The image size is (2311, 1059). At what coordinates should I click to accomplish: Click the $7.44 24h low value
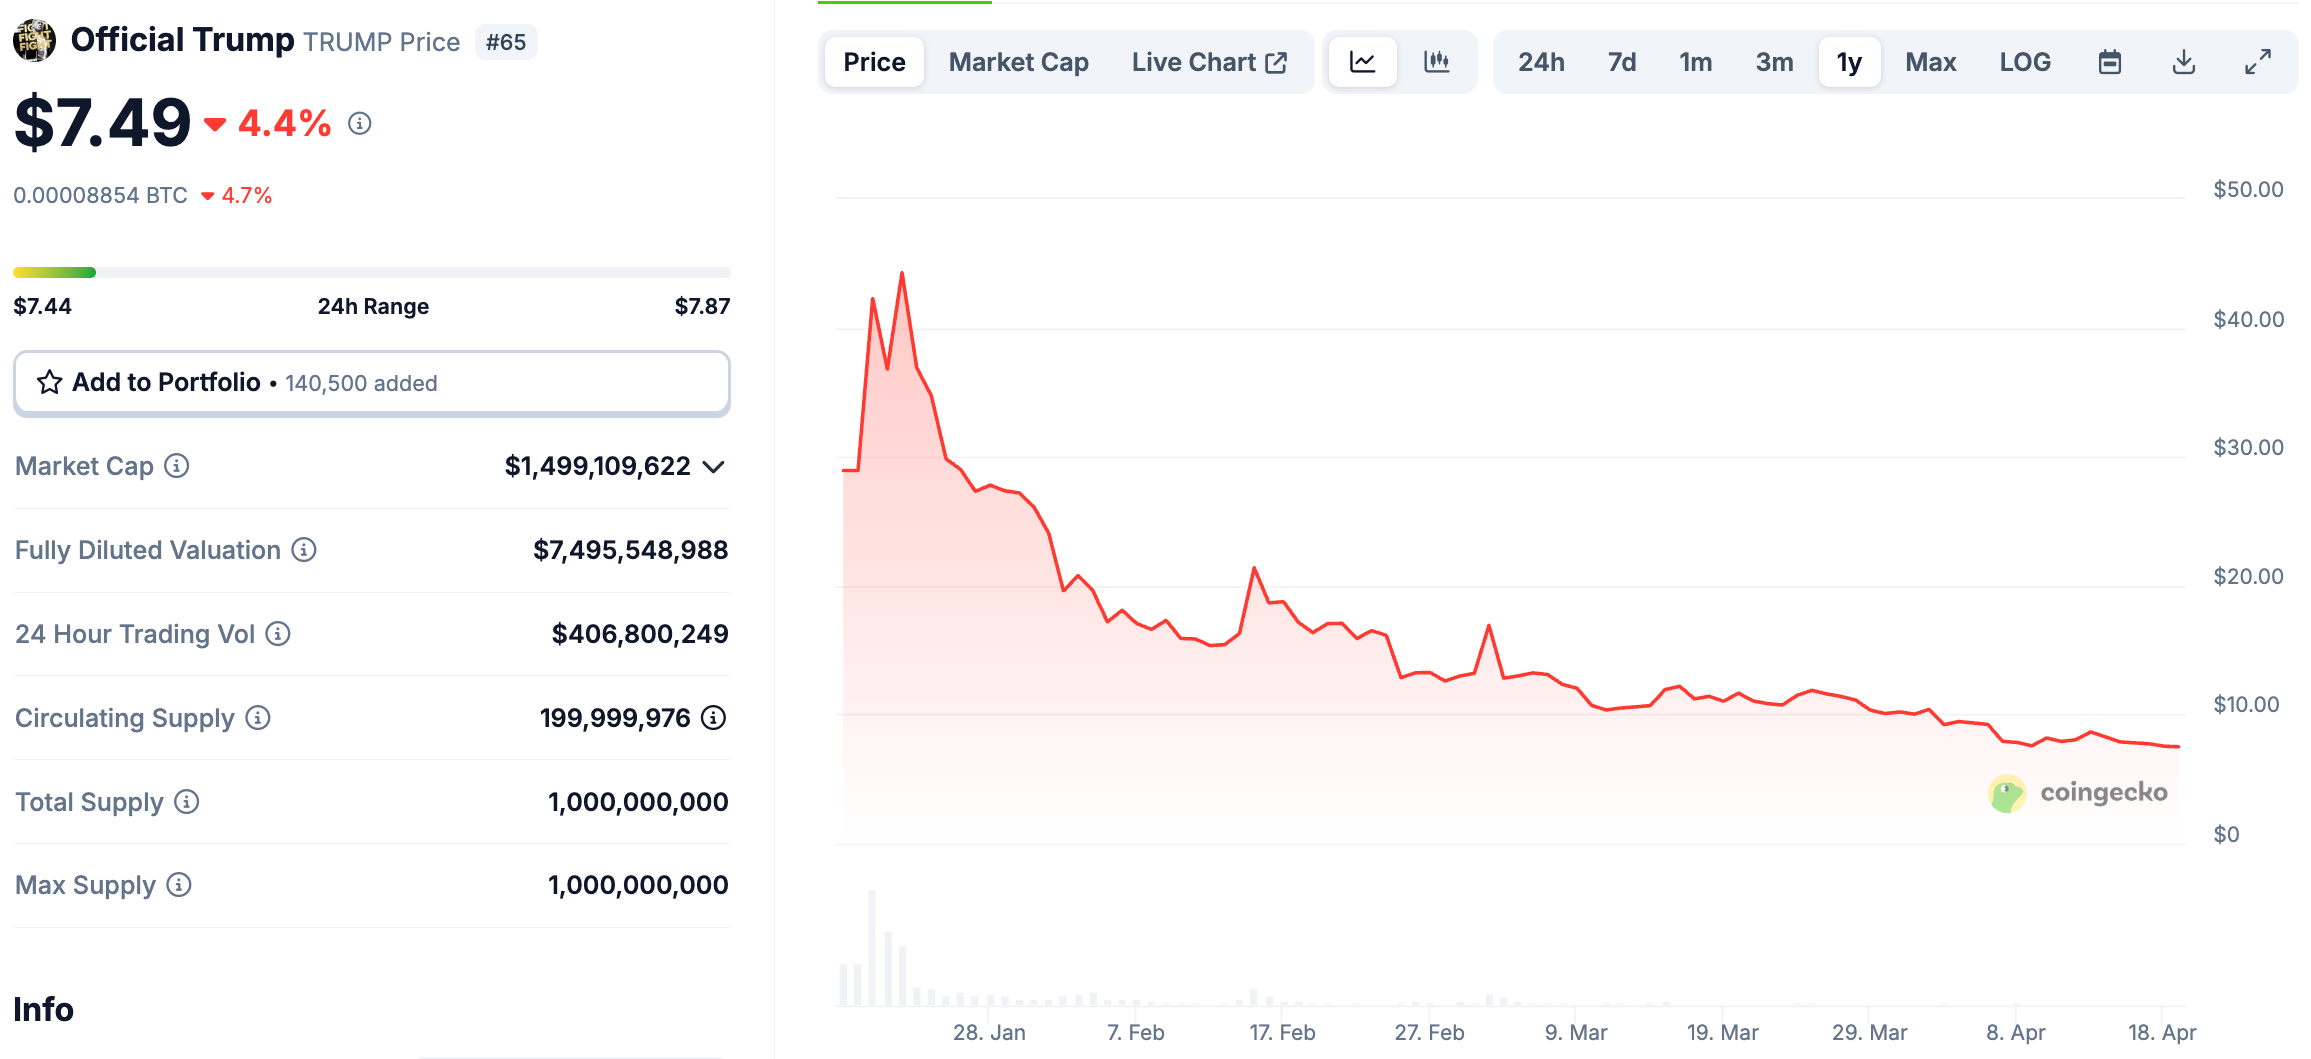pos(42,306)
